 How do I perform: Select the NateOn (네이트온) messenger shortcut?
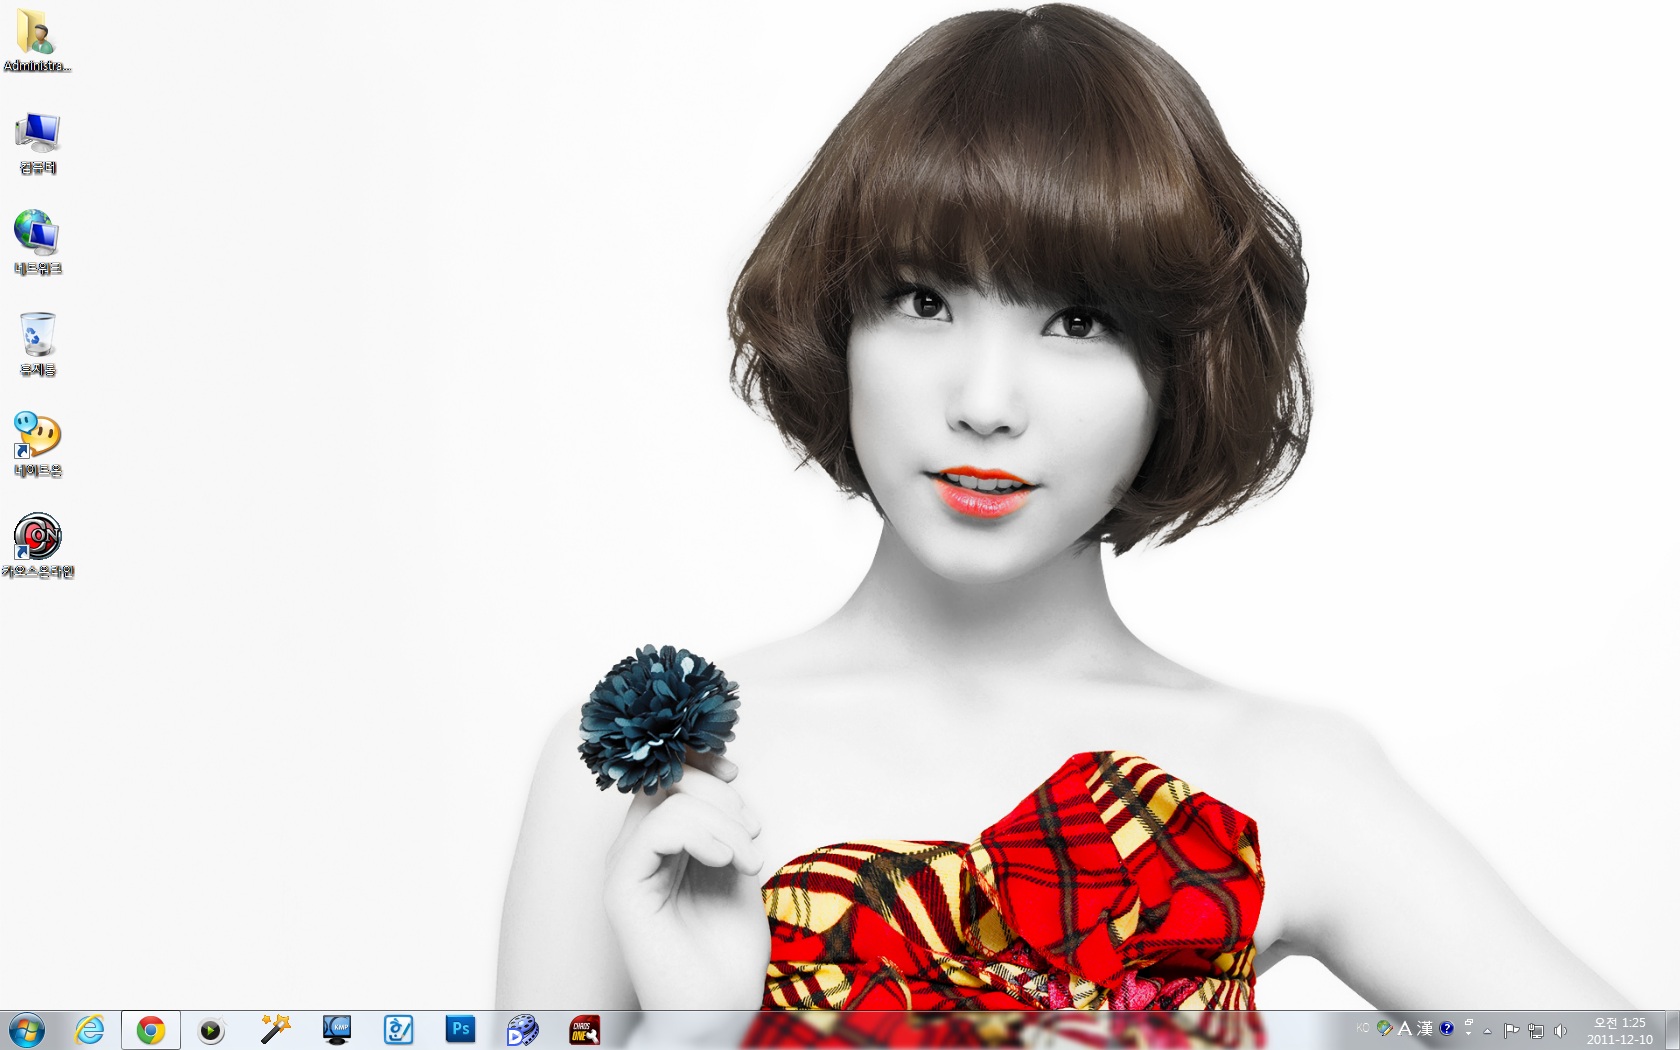[37, 445]
